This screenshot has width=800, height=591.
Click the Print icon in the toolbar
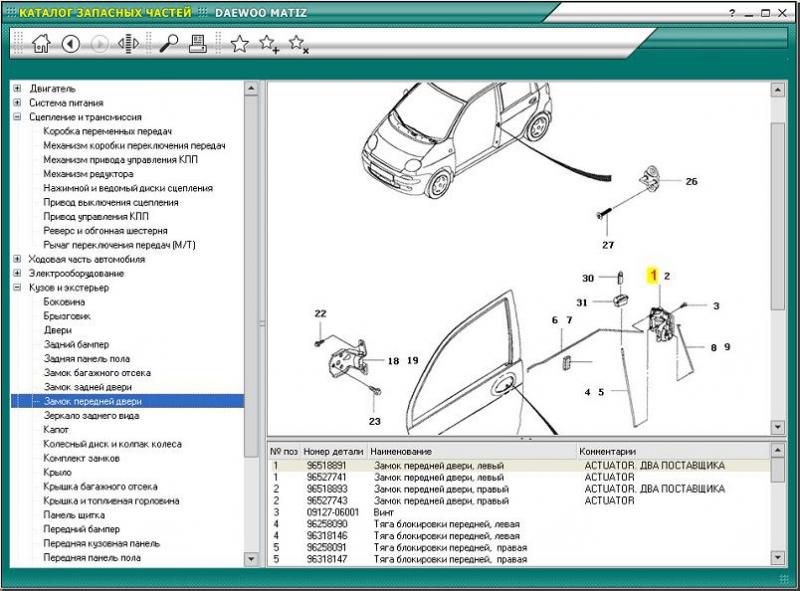click(x=198, y=43)
